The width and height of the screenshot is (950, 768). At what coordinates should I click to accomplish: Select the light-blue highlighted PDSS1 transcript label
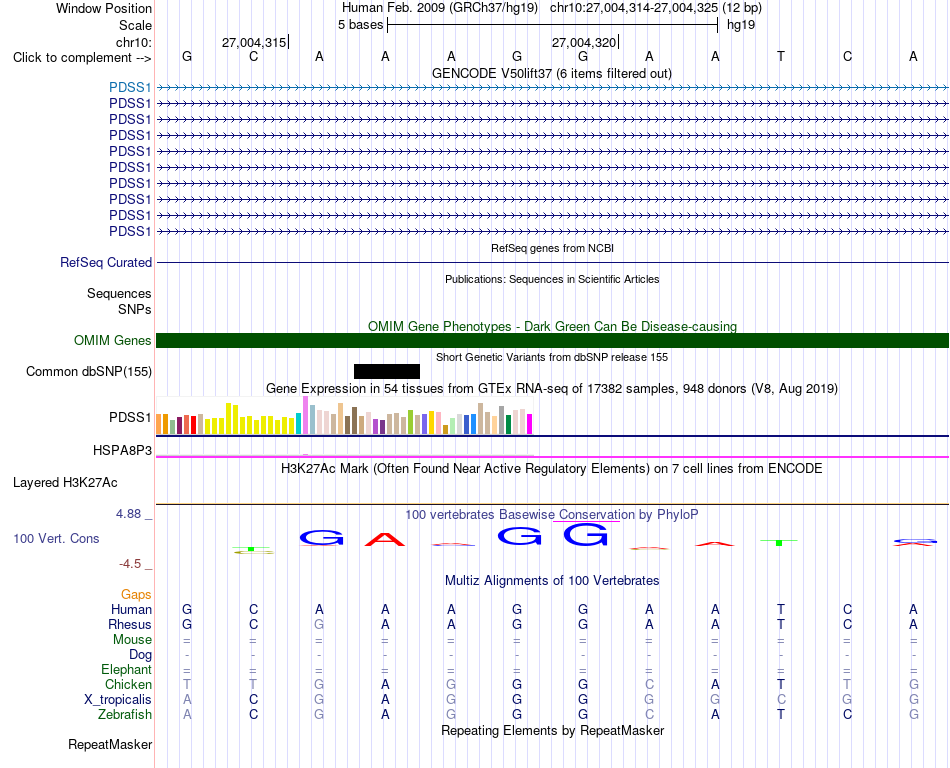click(130, 87)
